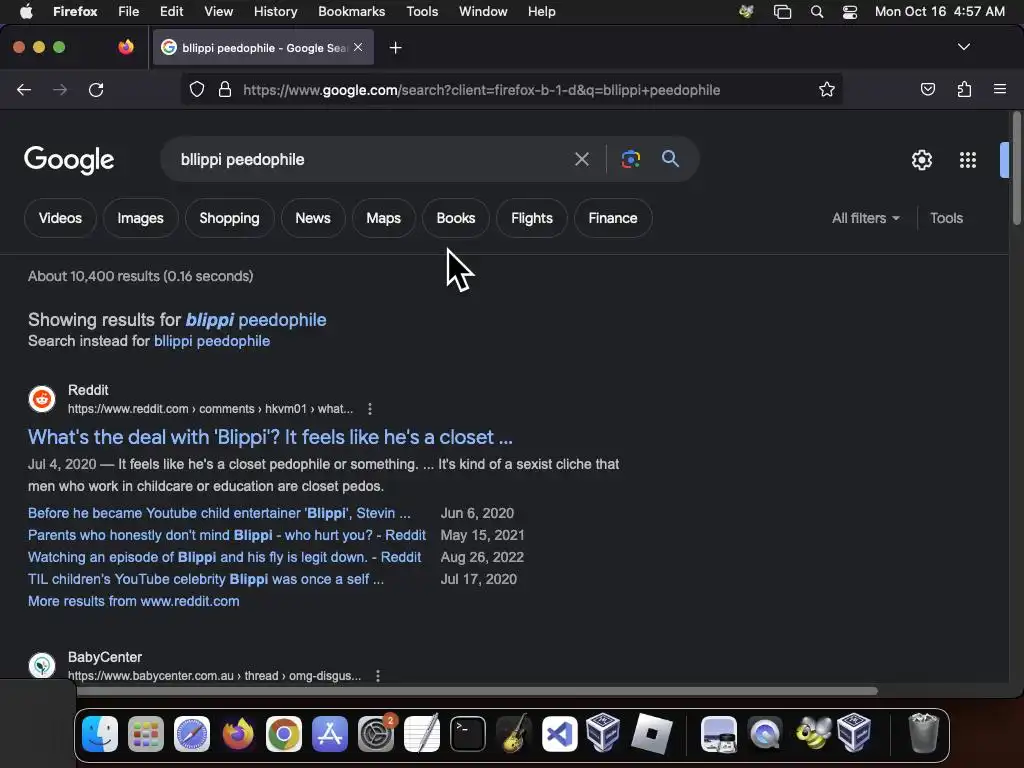Open the Firefox File menu
The image size is (1024, 768).
[128, 12]
